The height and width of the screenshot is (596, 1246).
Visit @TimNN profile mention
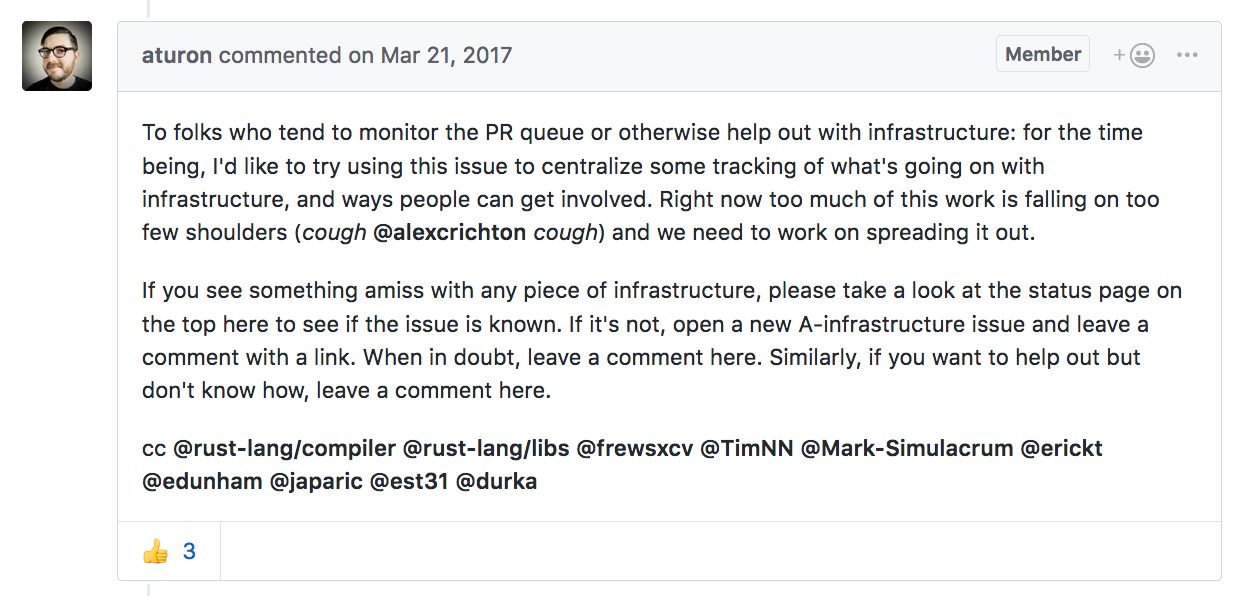746,448
